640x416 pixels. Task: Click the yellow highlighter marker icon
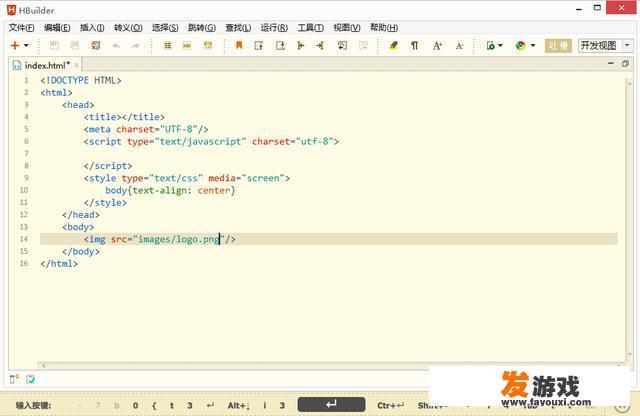[393, 45]
